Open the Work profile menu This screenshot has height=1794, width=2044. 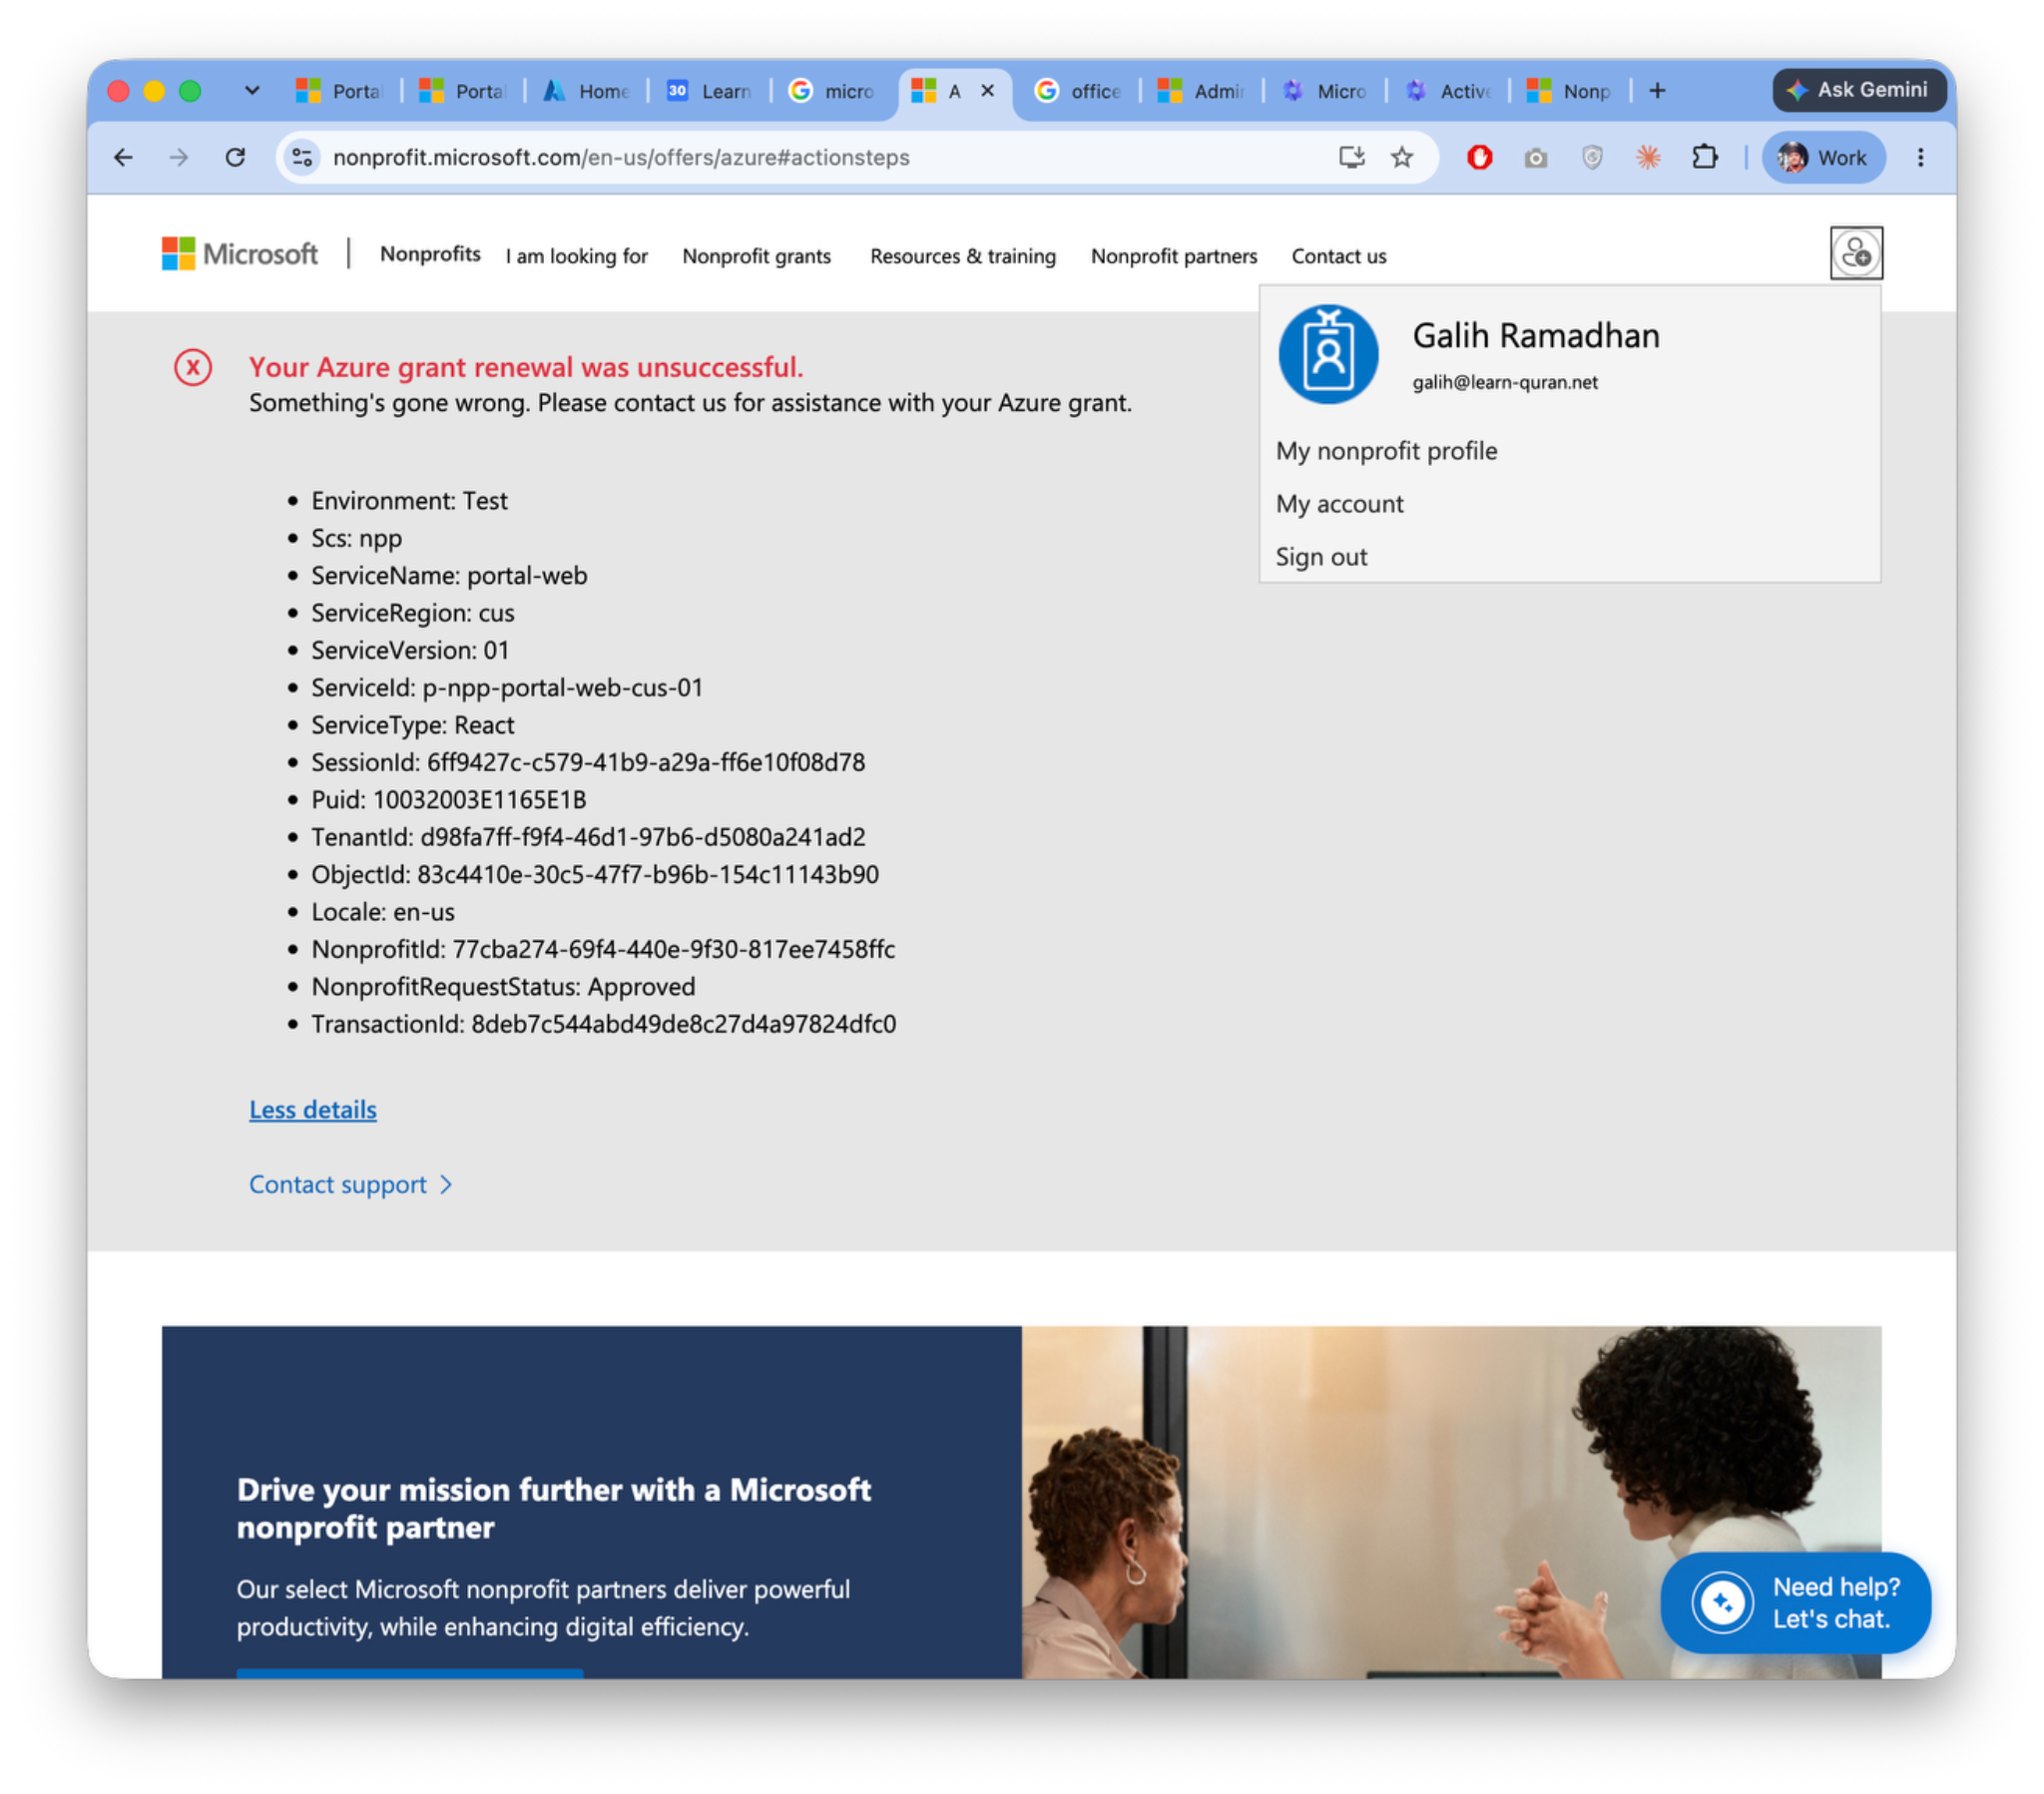click(x=1823, y=157)
